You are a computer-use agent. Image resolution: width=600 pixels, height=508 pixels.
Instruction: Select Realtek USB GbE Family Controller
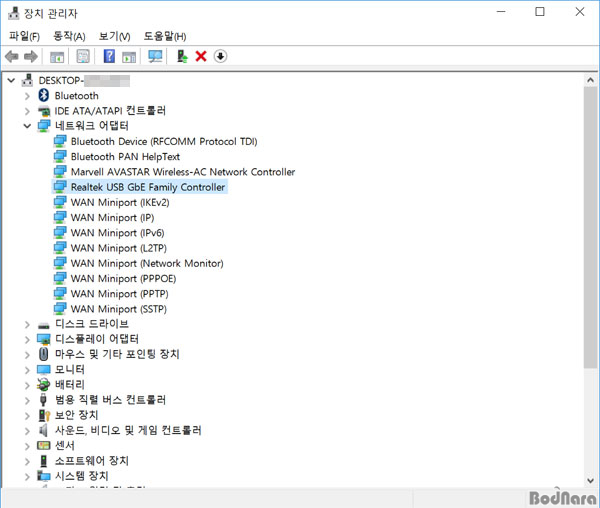[148, 187]
